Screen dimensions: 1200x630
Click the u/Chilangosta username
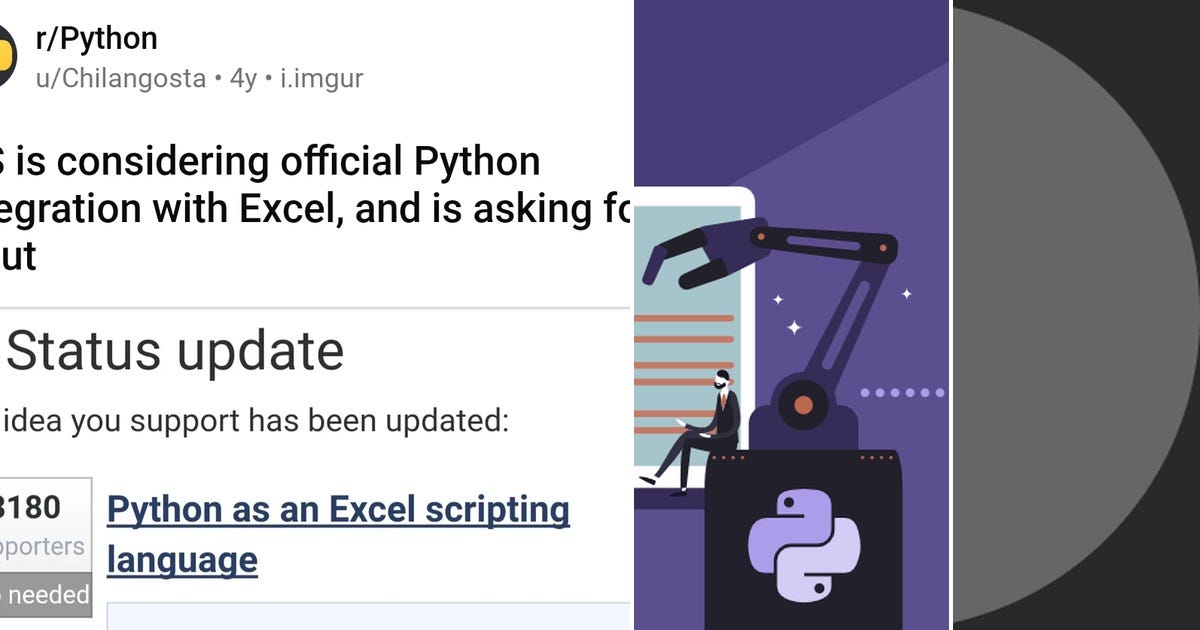pos(120,78)
